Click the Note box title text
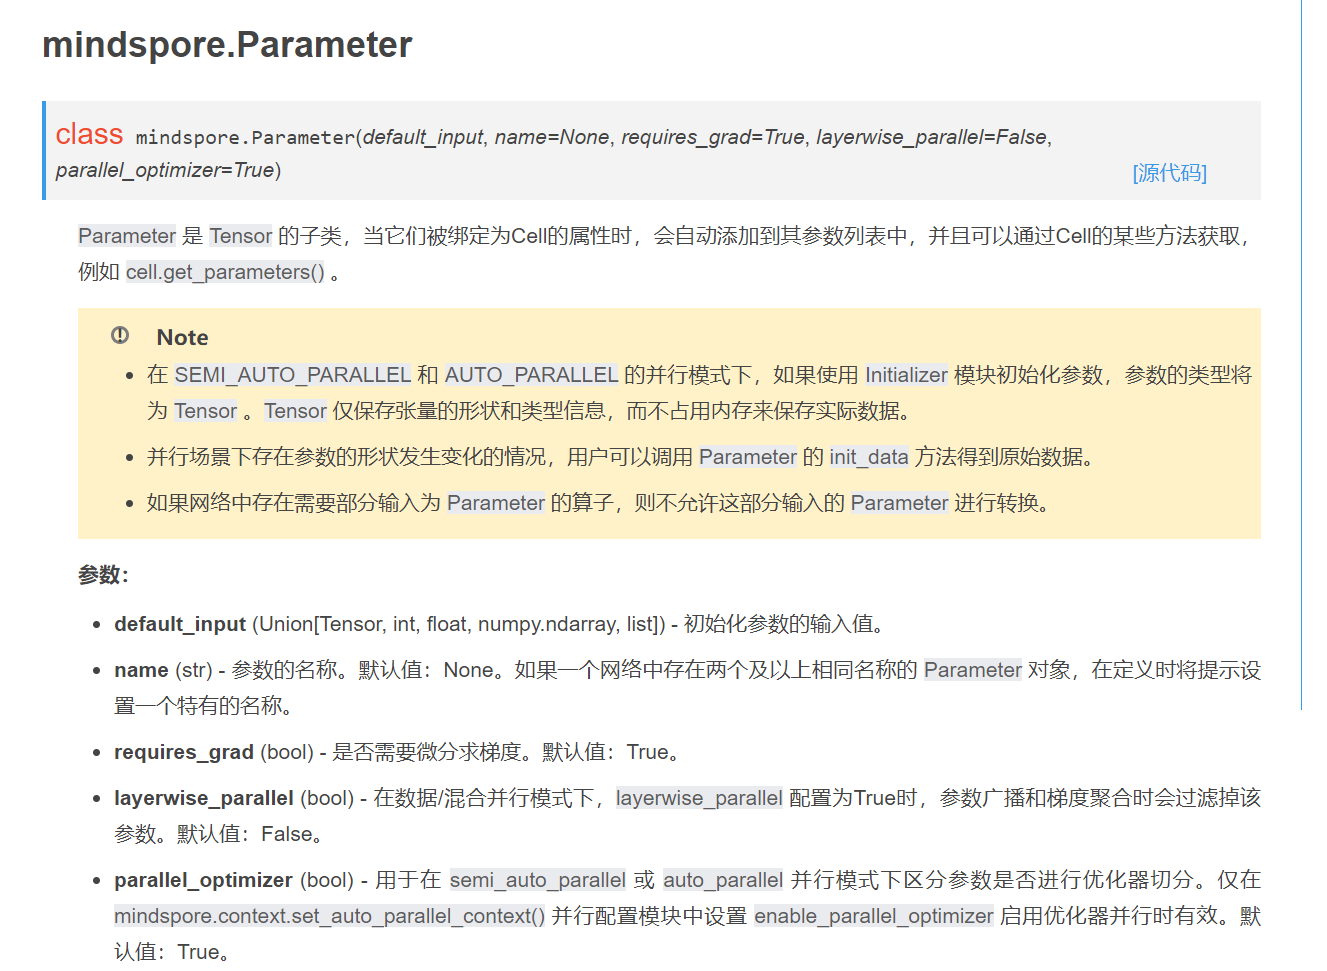 (182, 338)
